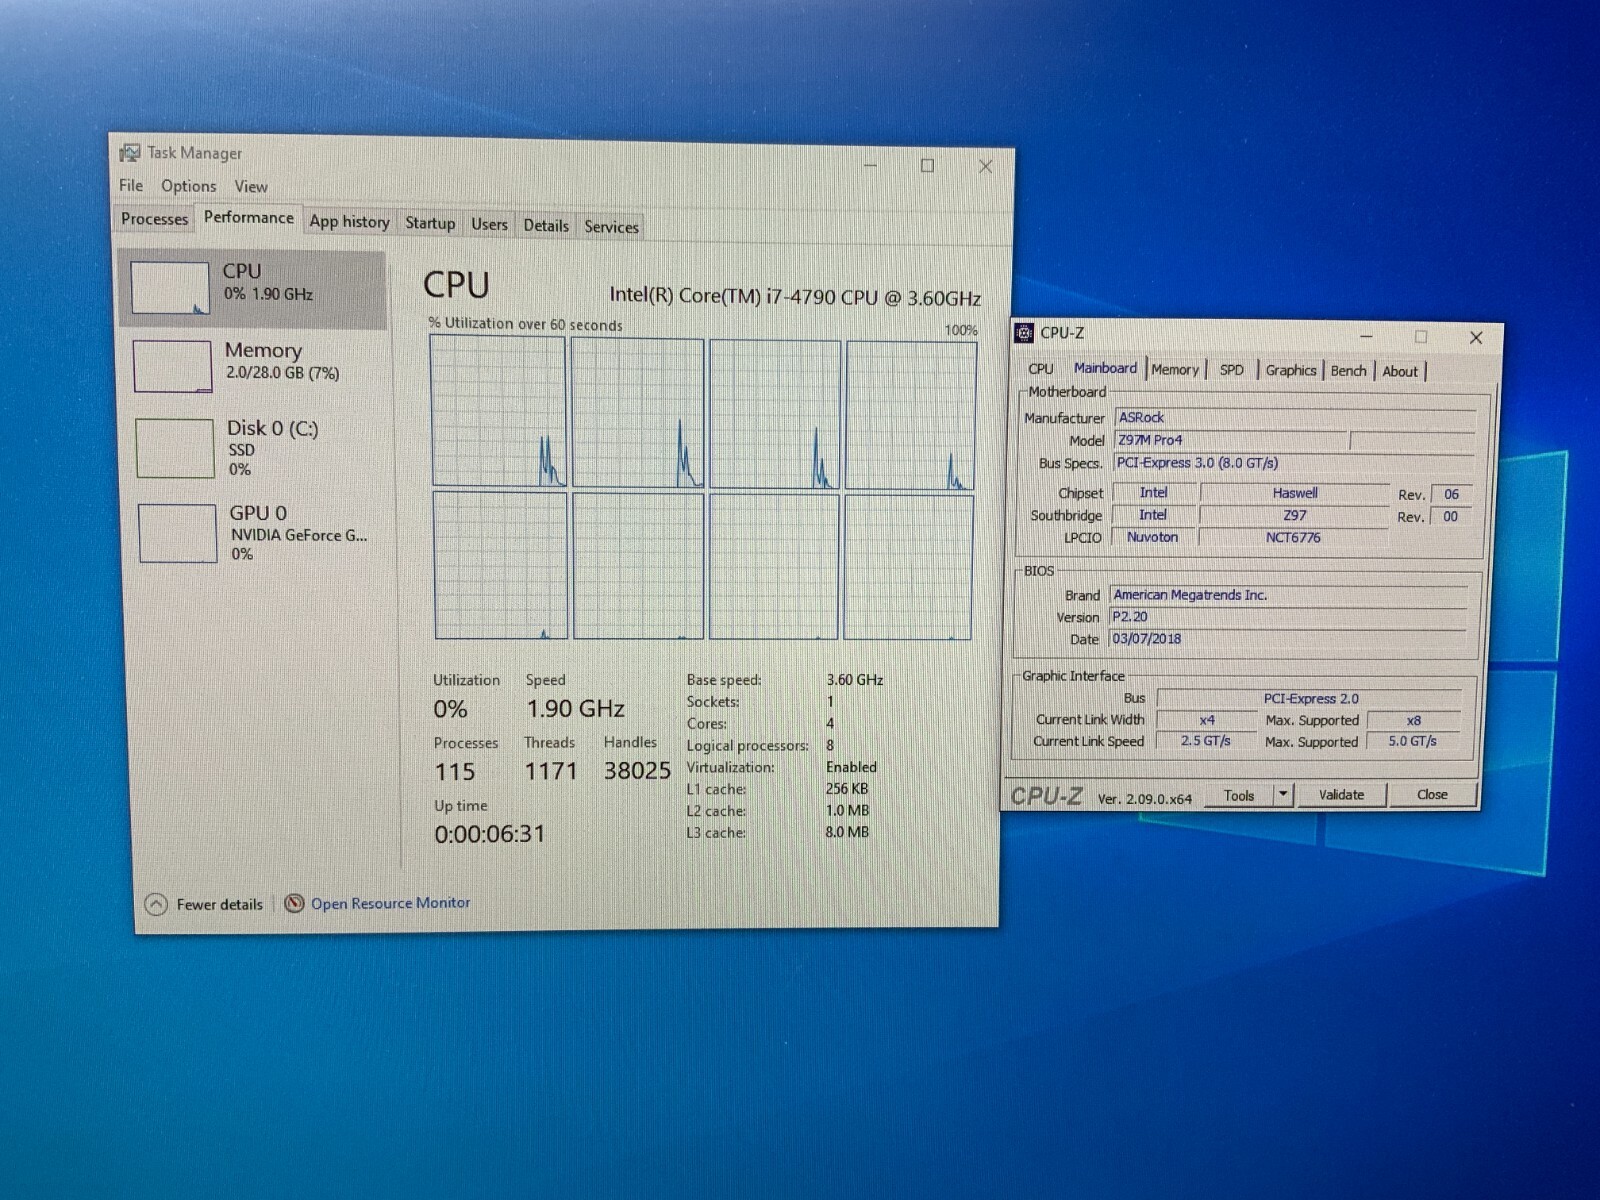Click the 1.90 GHz speed value
Image resolution: width=1600 pixels, height=1200 pixels.
click(575, 709)
